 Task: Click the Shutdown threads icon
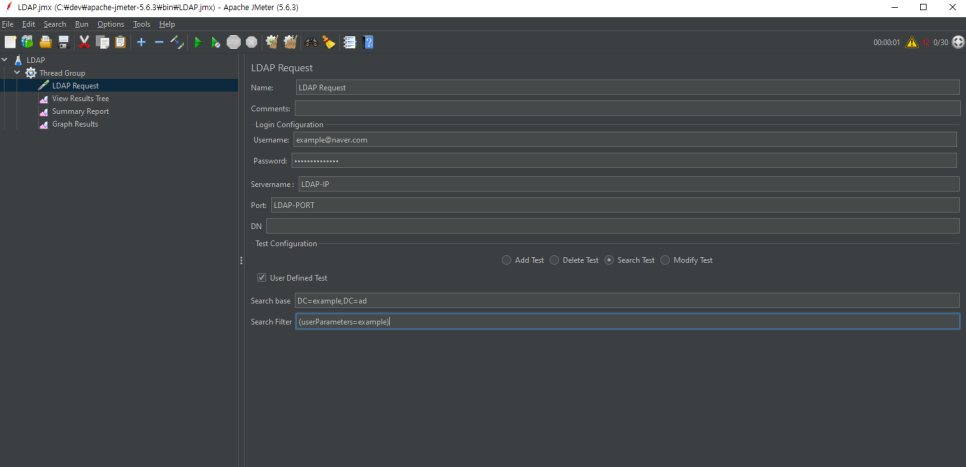tap(251, 42)
